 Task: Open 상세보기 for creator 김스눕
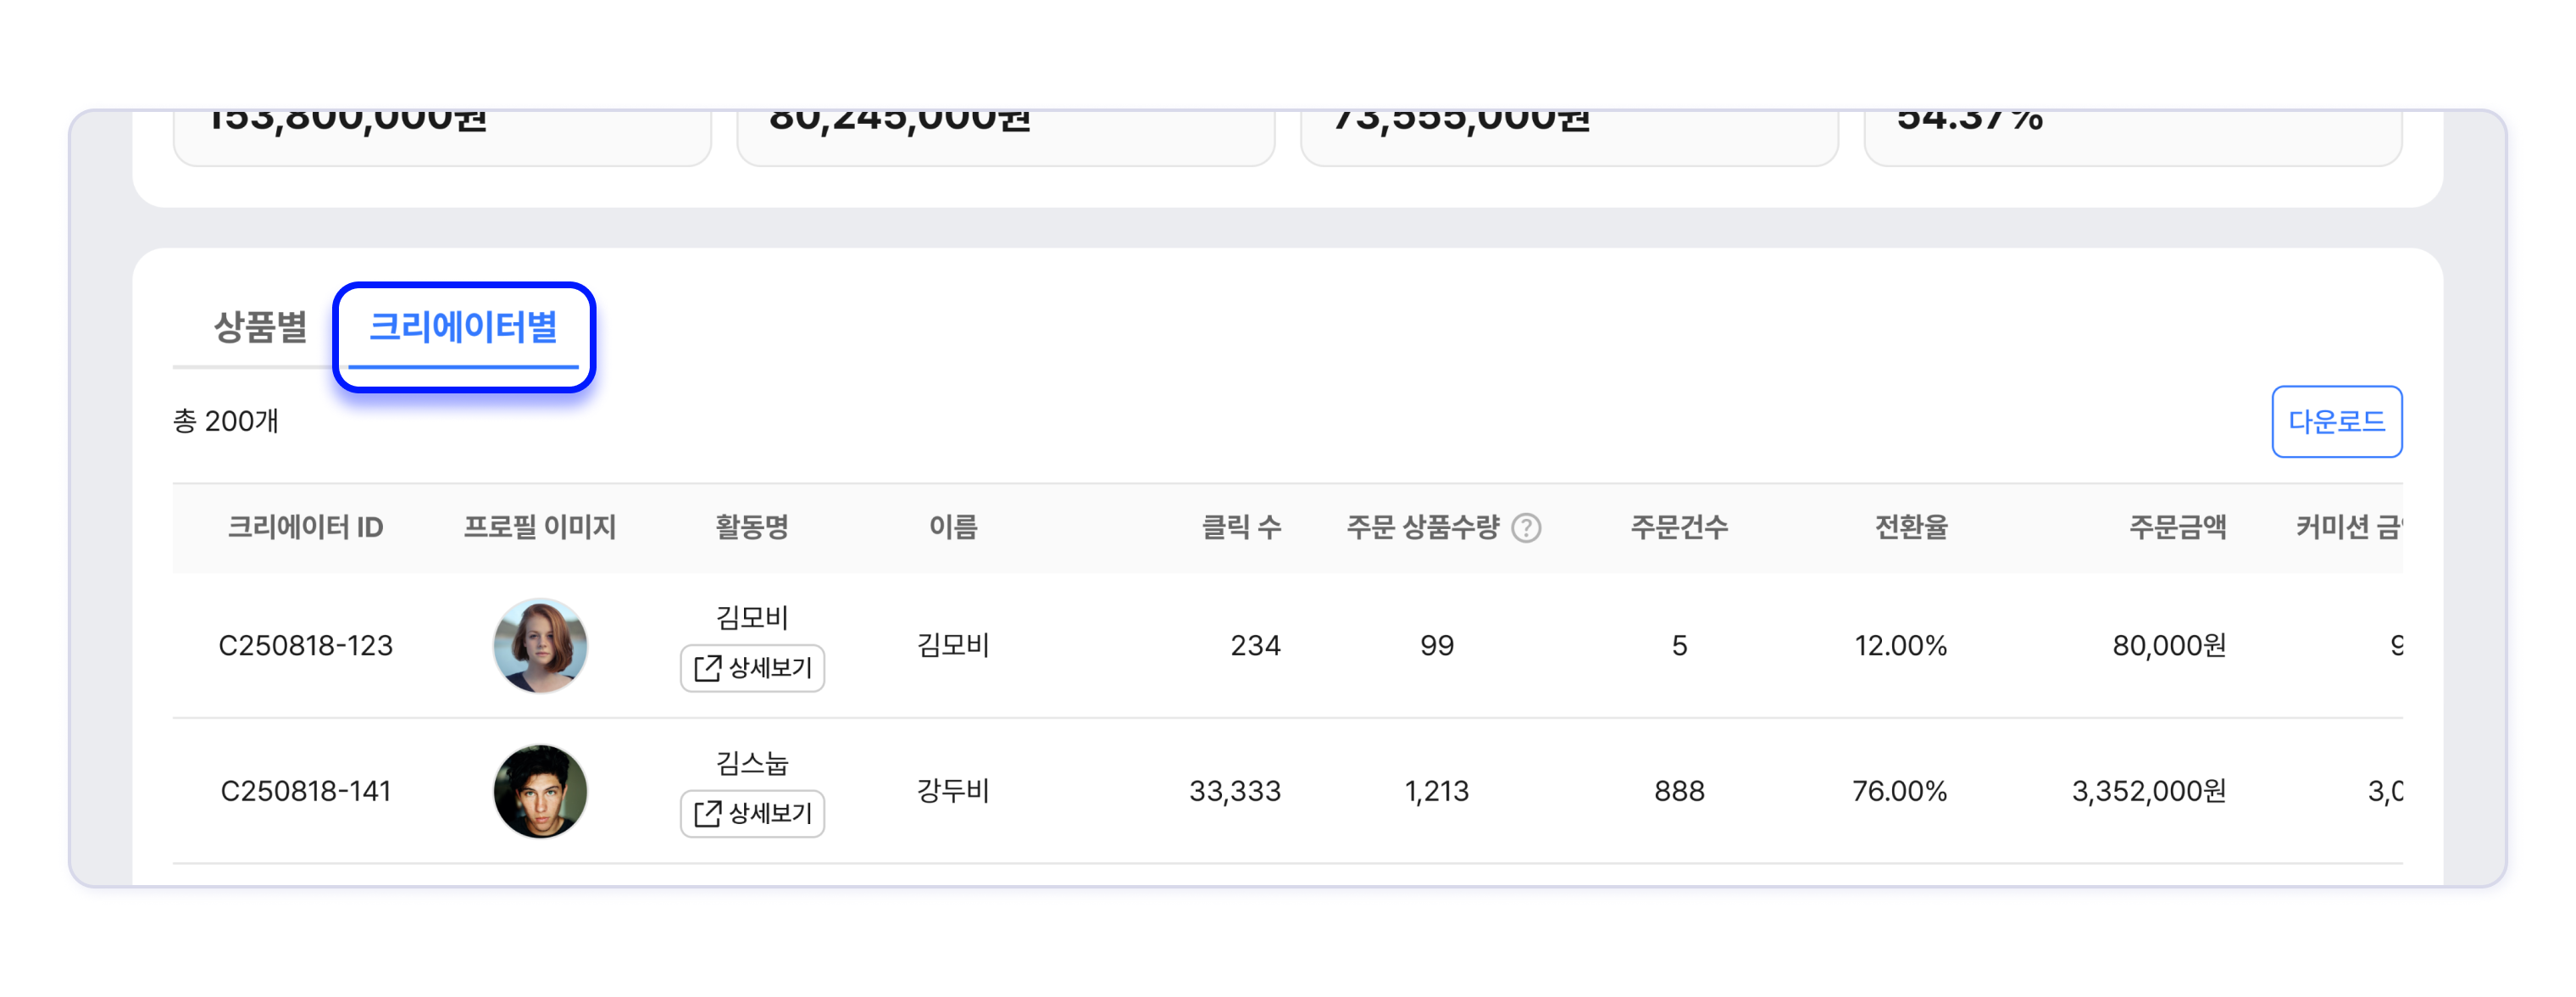click(x=752, y=813)
